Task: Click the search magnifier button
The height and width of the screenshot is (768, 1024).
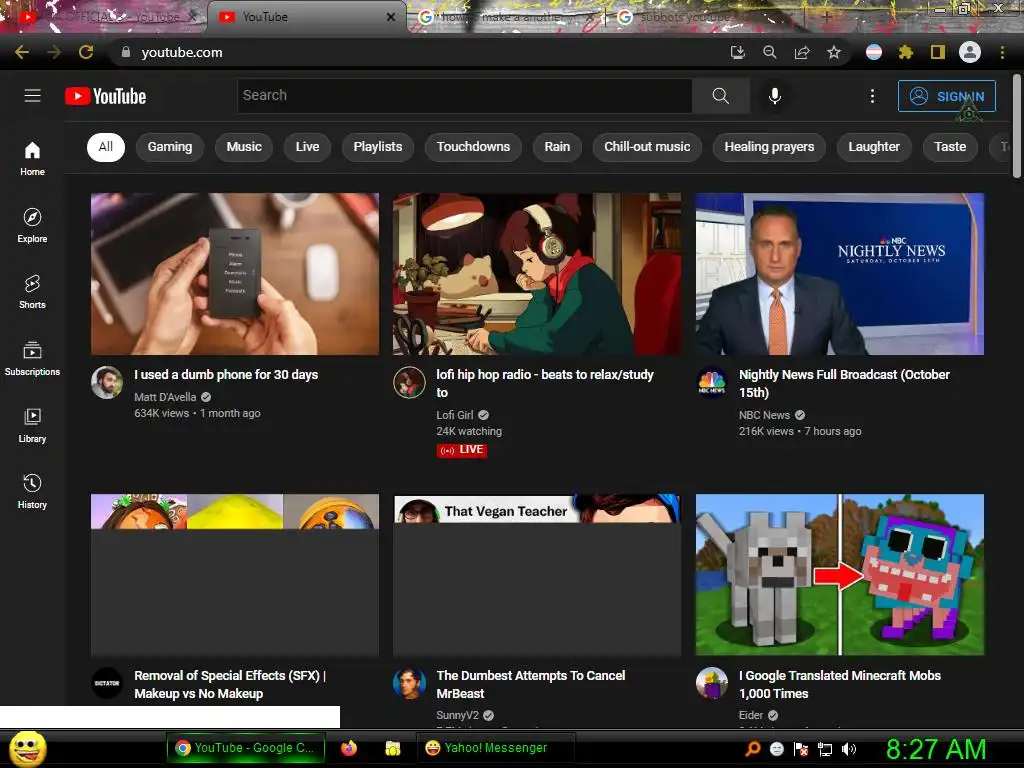Action: [720, 96]
